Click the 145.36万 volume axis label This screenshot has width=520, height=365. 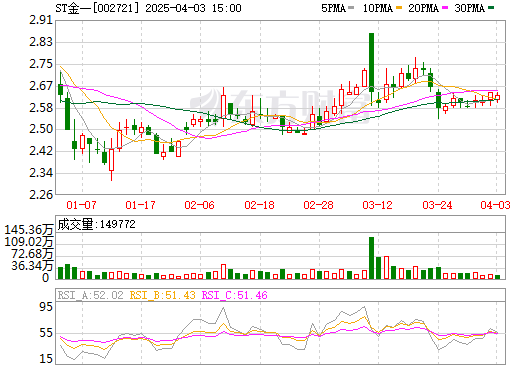pos(29,230)
